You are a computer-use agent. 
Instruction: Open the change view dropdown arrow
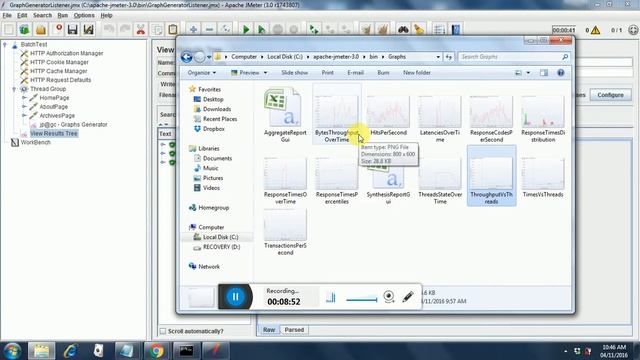click(528, 73)
